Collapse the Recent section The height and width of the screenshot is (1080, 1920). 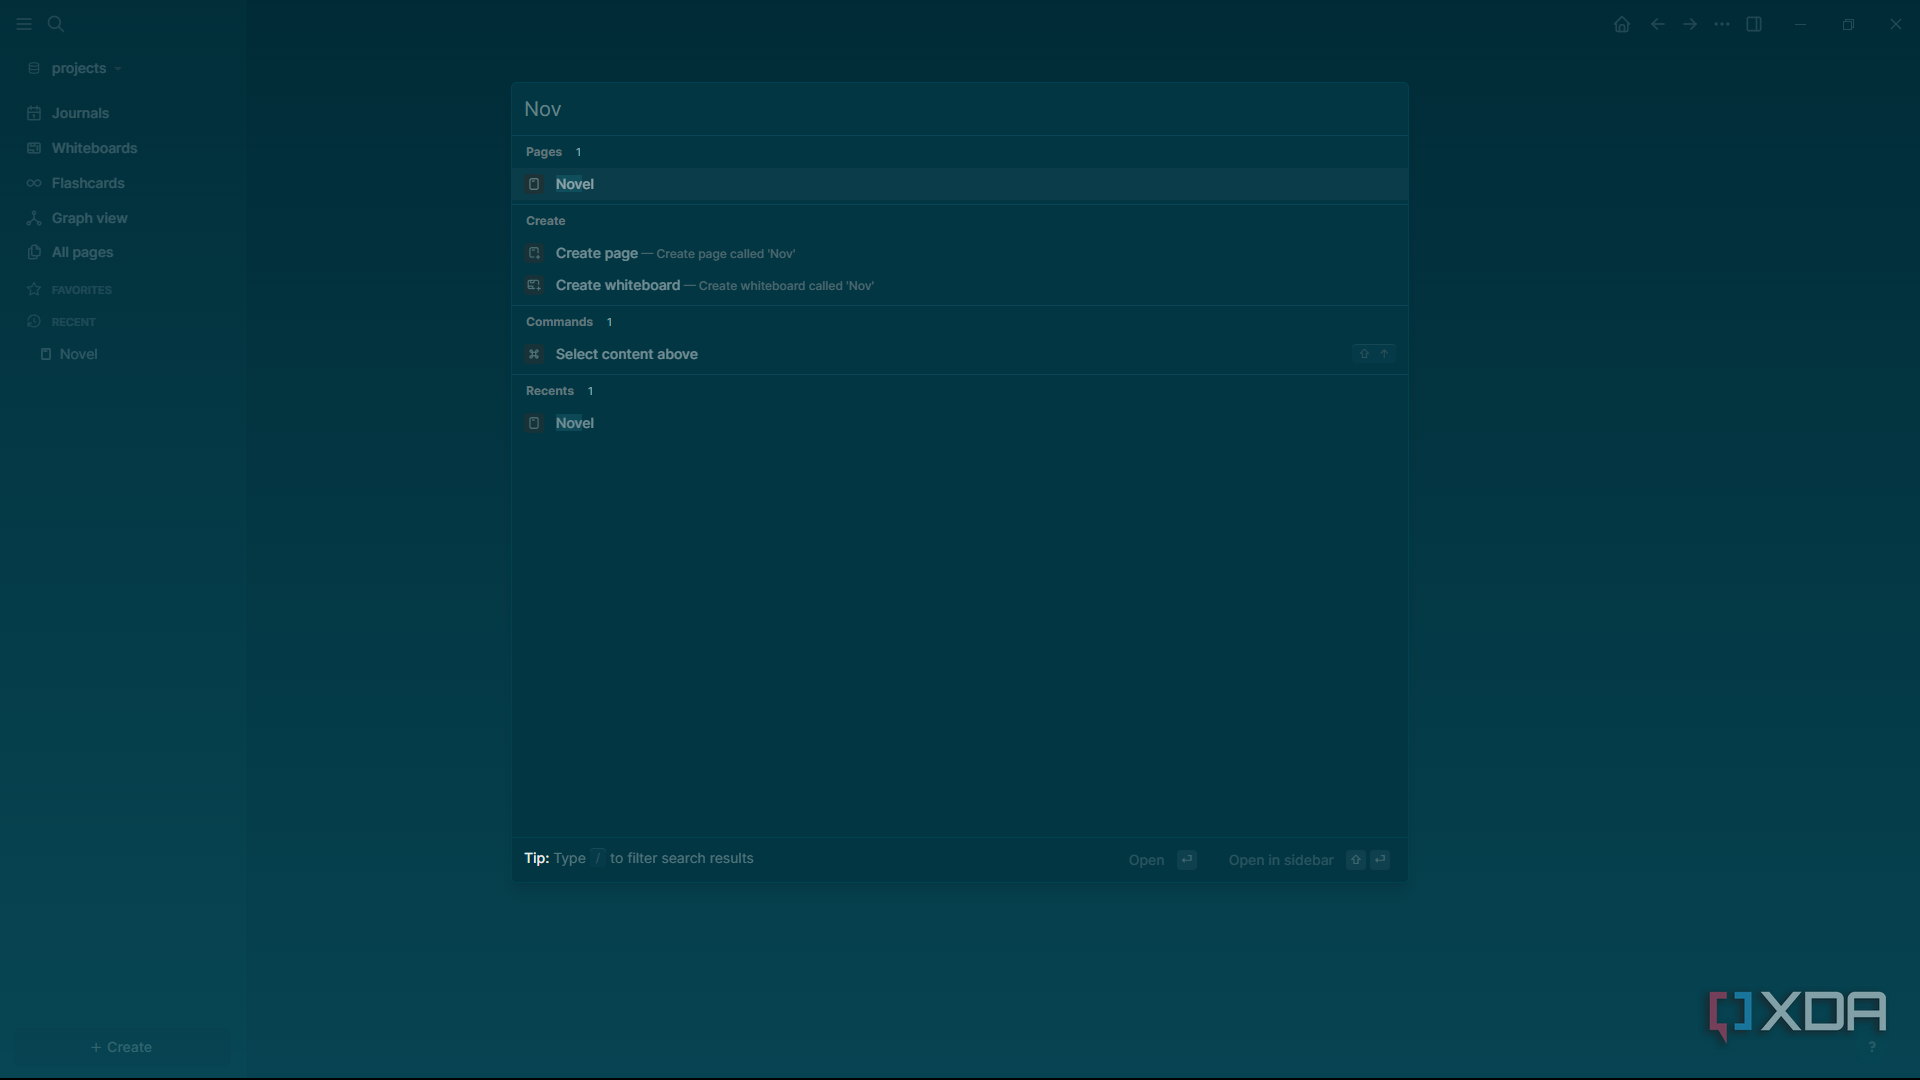pos(73,322)
